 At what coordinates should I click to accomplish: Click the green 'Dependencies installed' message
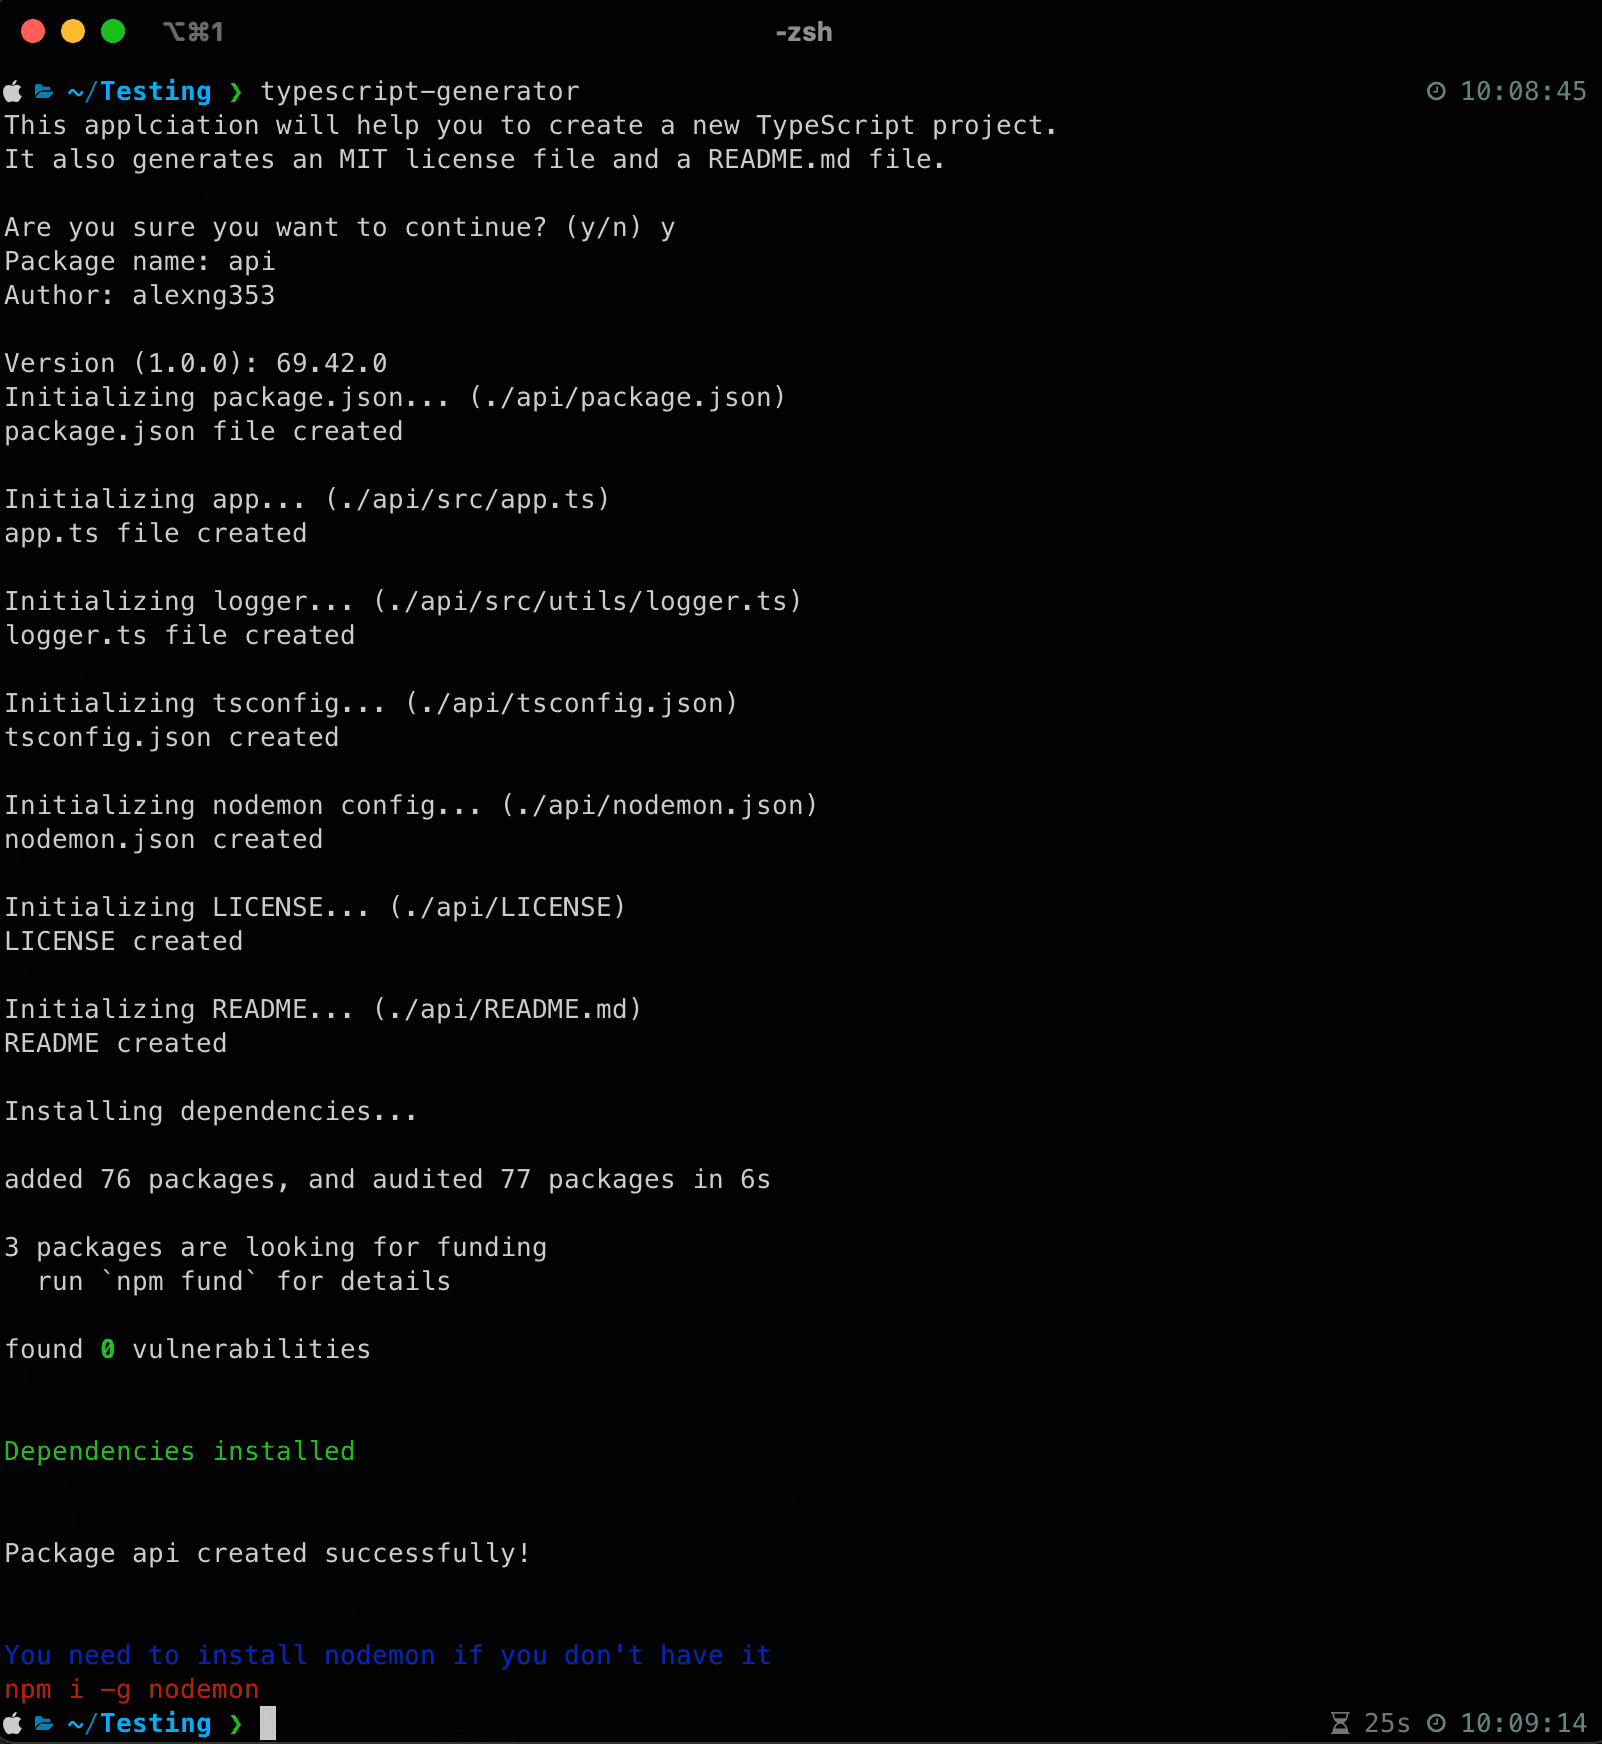pos(179,1452)
